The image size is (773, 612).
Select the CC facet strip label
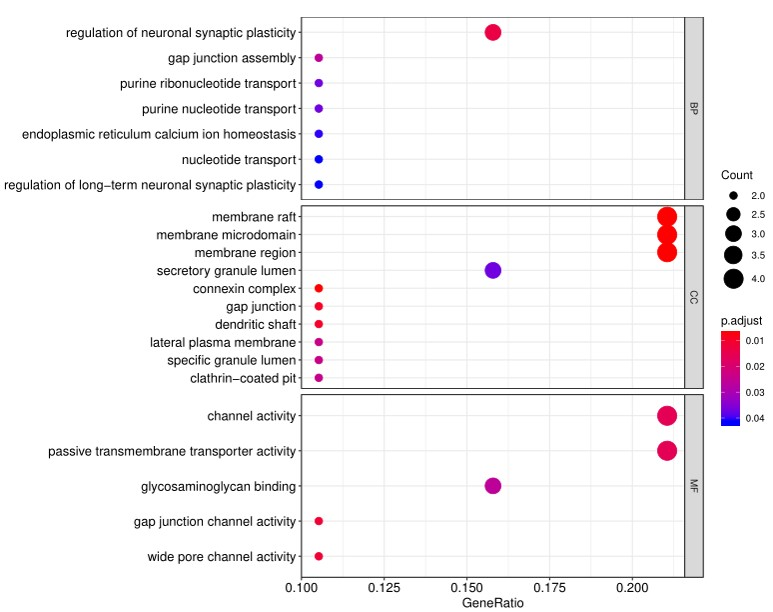pos(693,297)
